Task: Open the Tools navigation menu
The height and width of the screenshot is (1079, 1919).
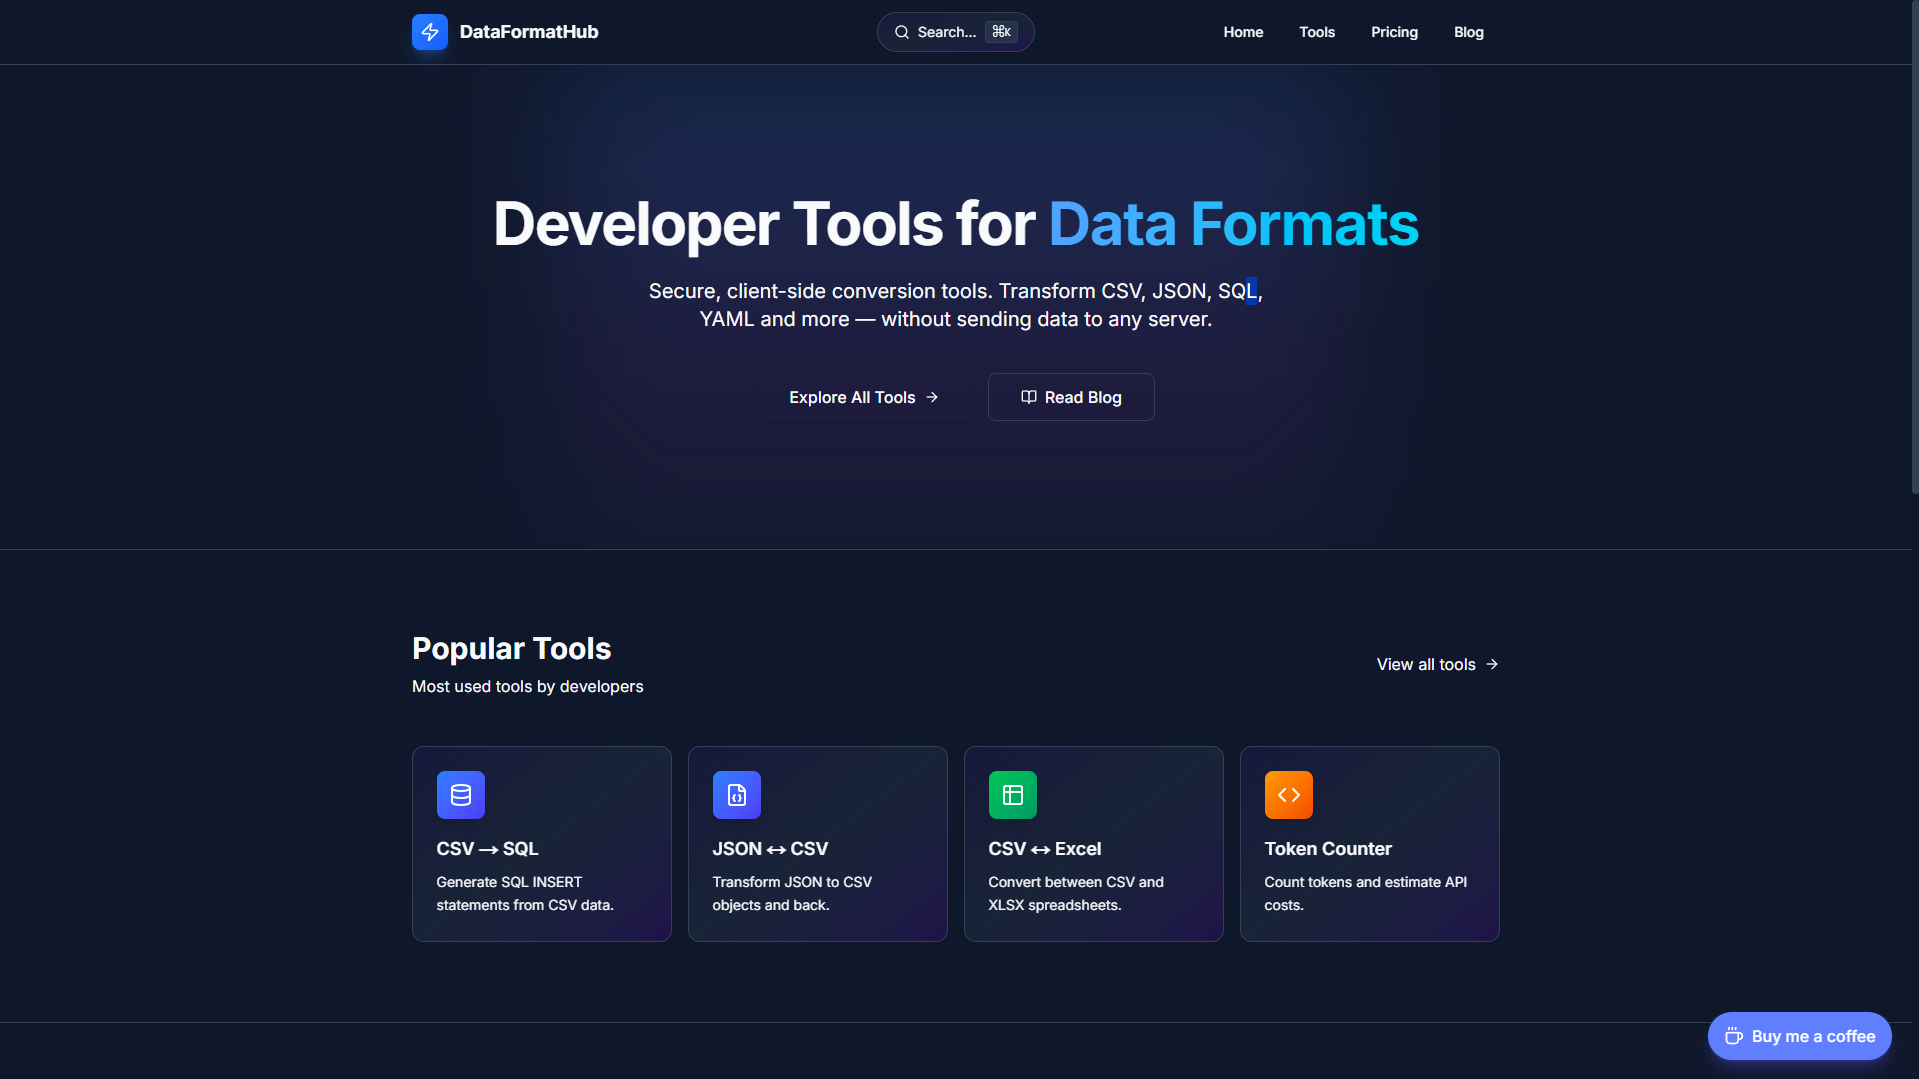Action: coord(1316,31)
